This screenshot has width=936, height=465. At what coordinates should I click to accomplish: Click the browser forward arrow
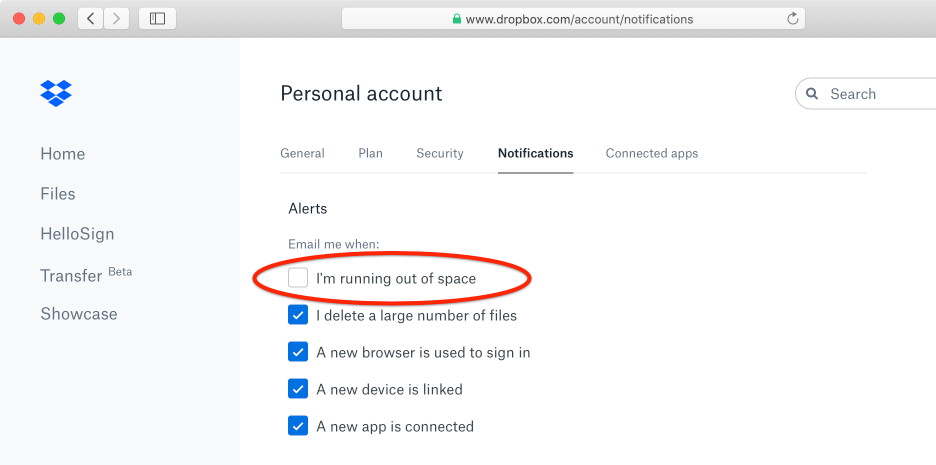pyautogui.click(x=117, y=18)
